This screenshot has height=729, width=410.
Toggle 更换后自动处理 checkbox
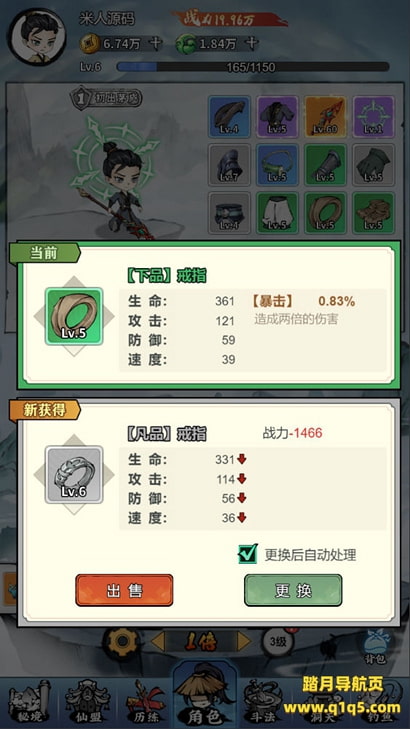click(x=248, y=554)
